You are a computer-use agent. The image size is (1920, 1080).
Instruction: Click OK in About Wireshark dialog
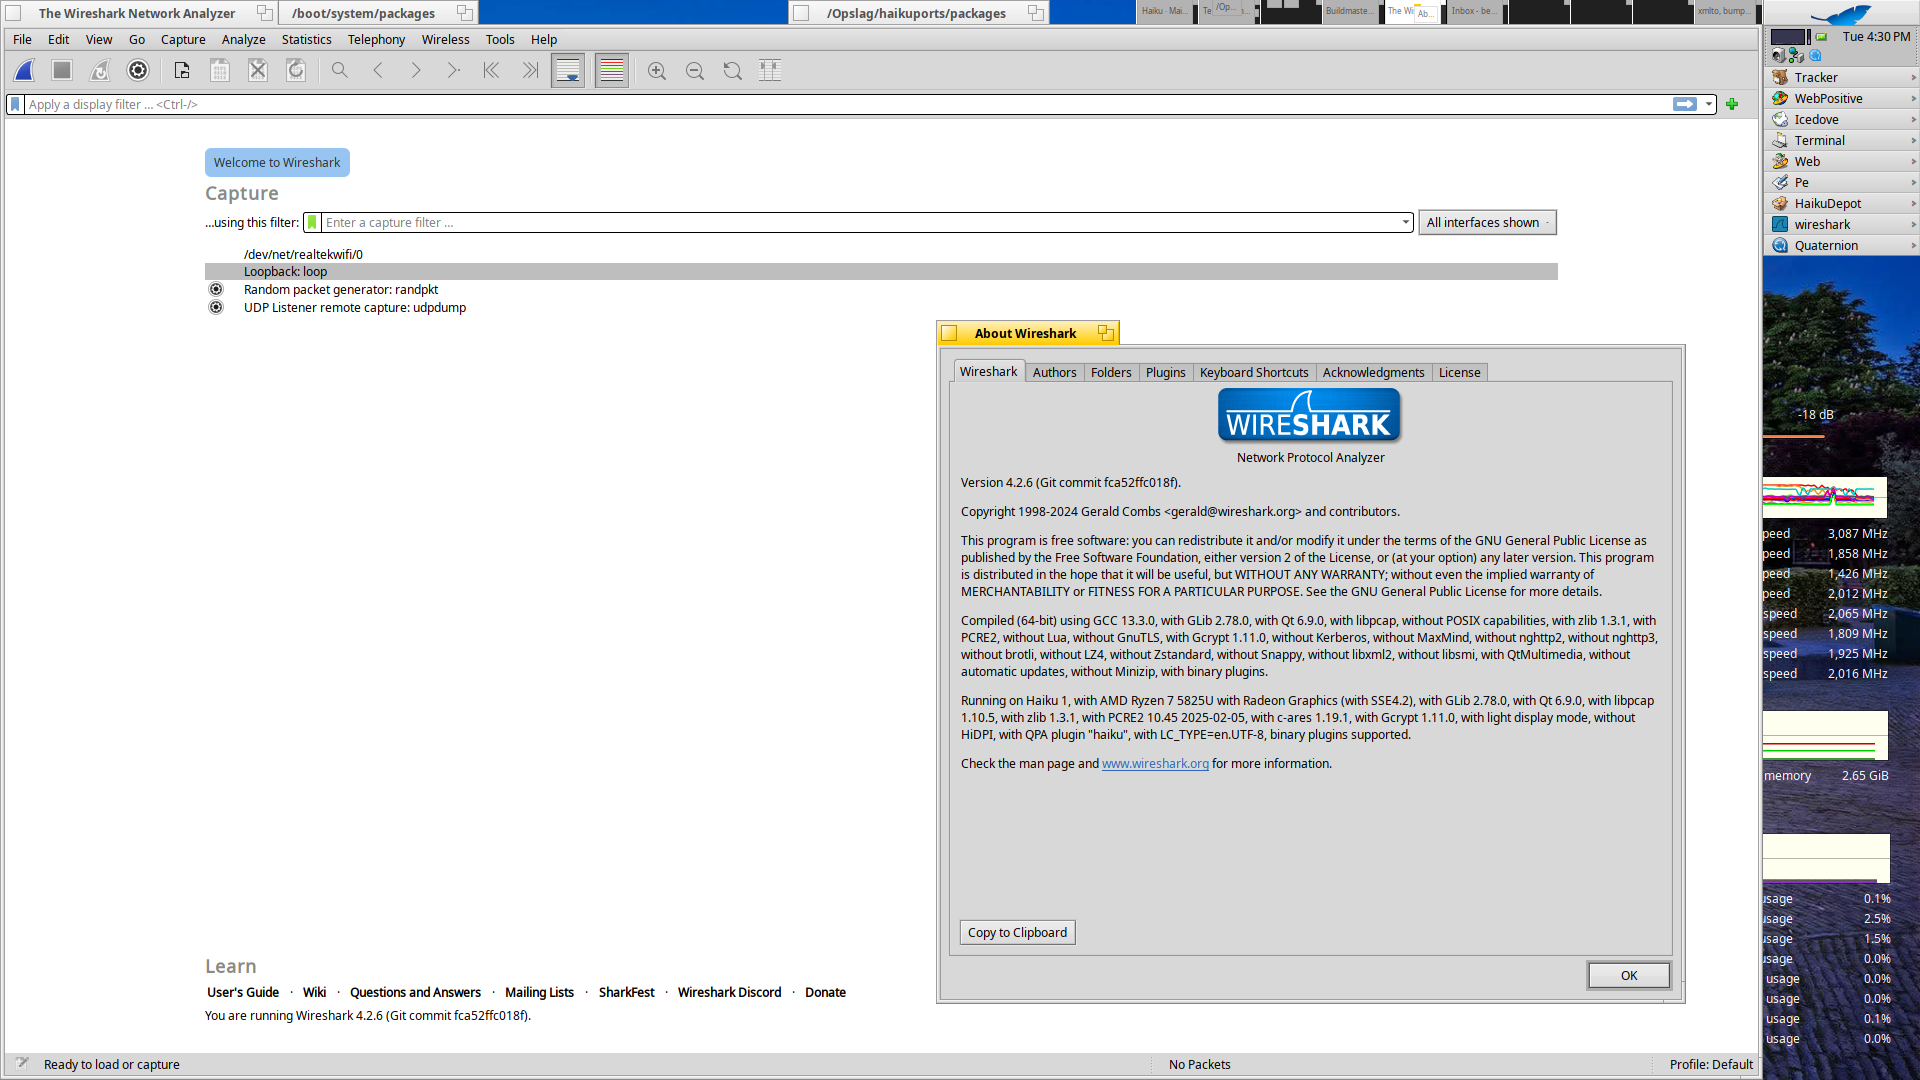click(1629, 975)
